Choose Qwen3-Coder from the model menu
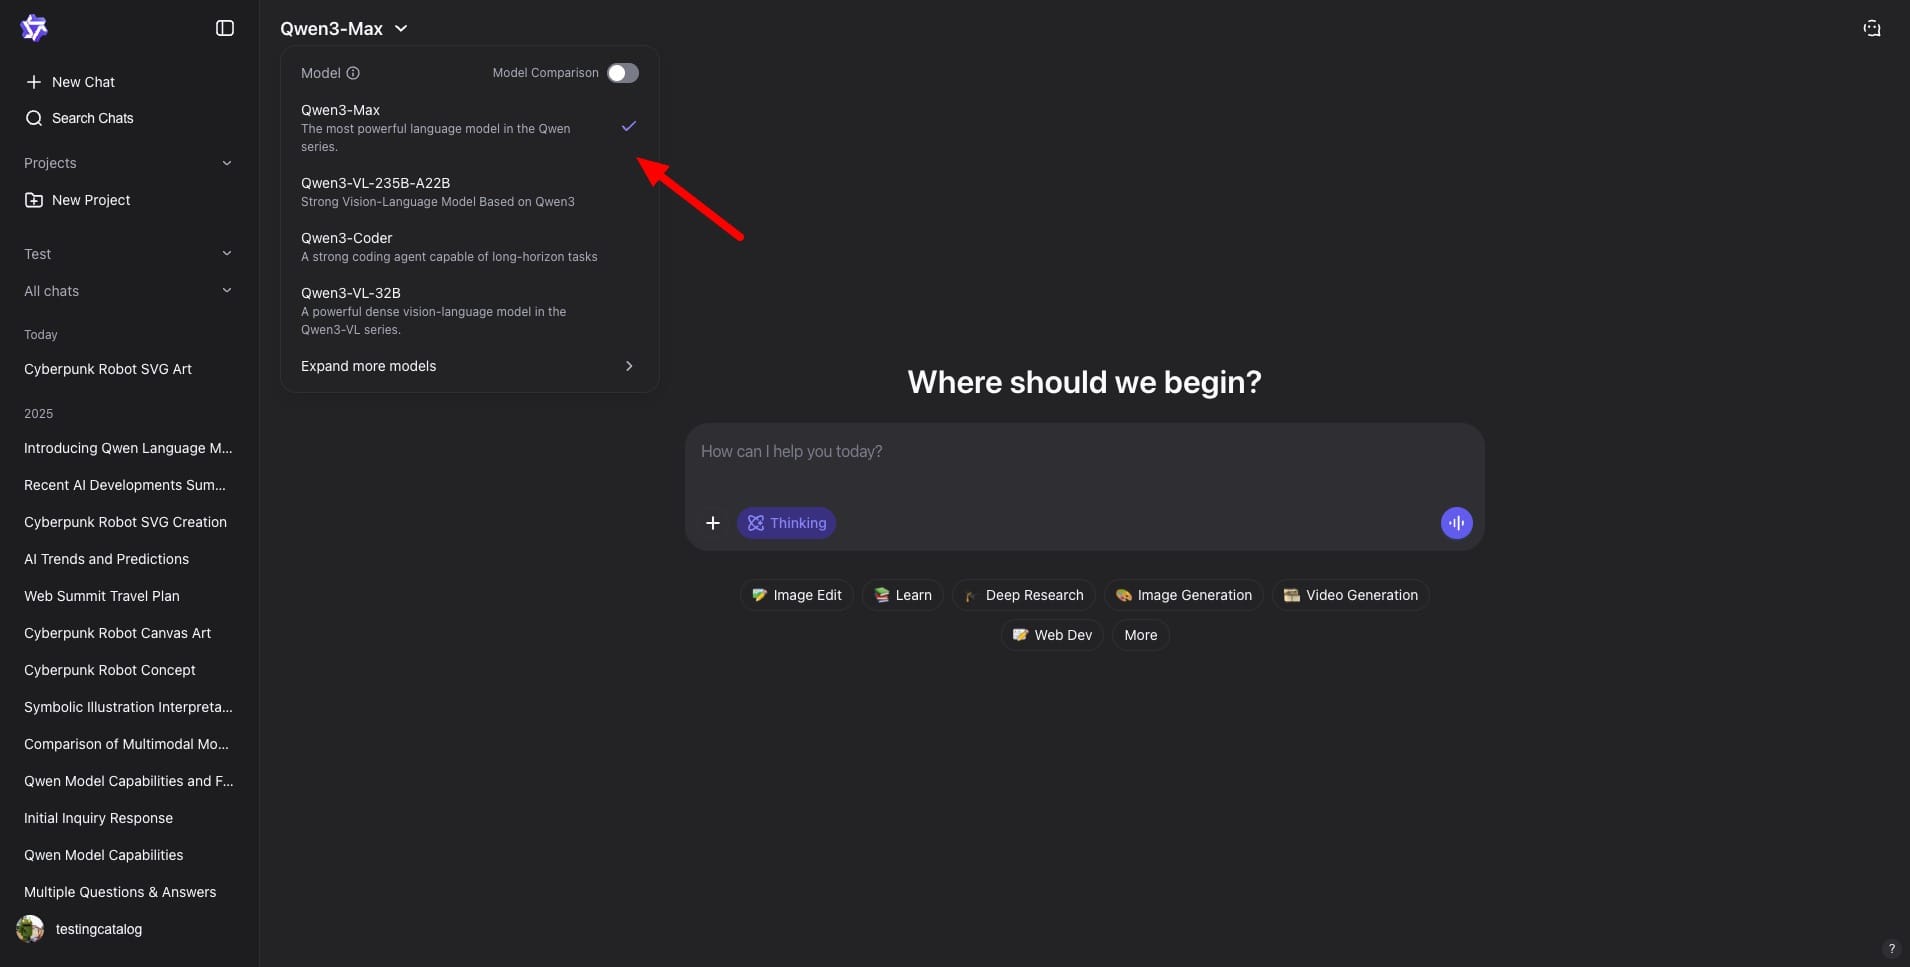The width and height of the screenshot is (1910, 967). tap(450, 247)
